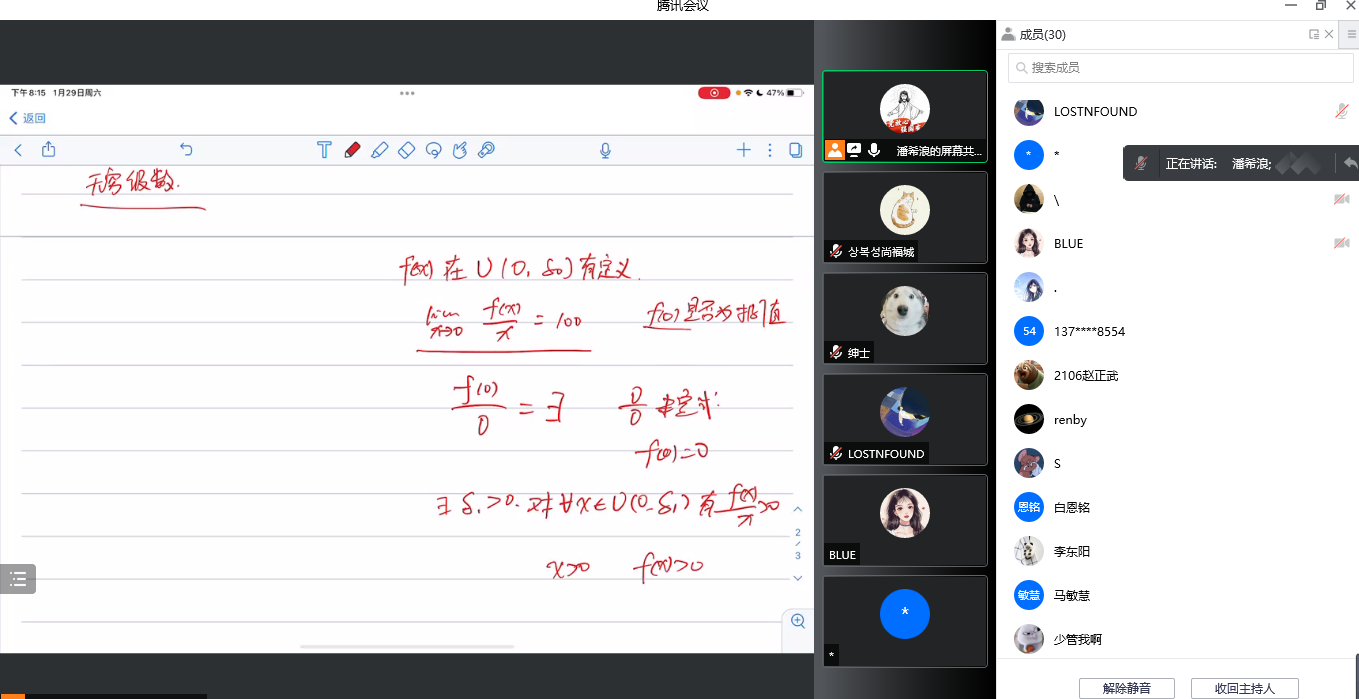The height and width of the screenshot is (699, 1359).
Task: Mute participant LOSTNFOUND's microphone
Action: click(1342, 111)
